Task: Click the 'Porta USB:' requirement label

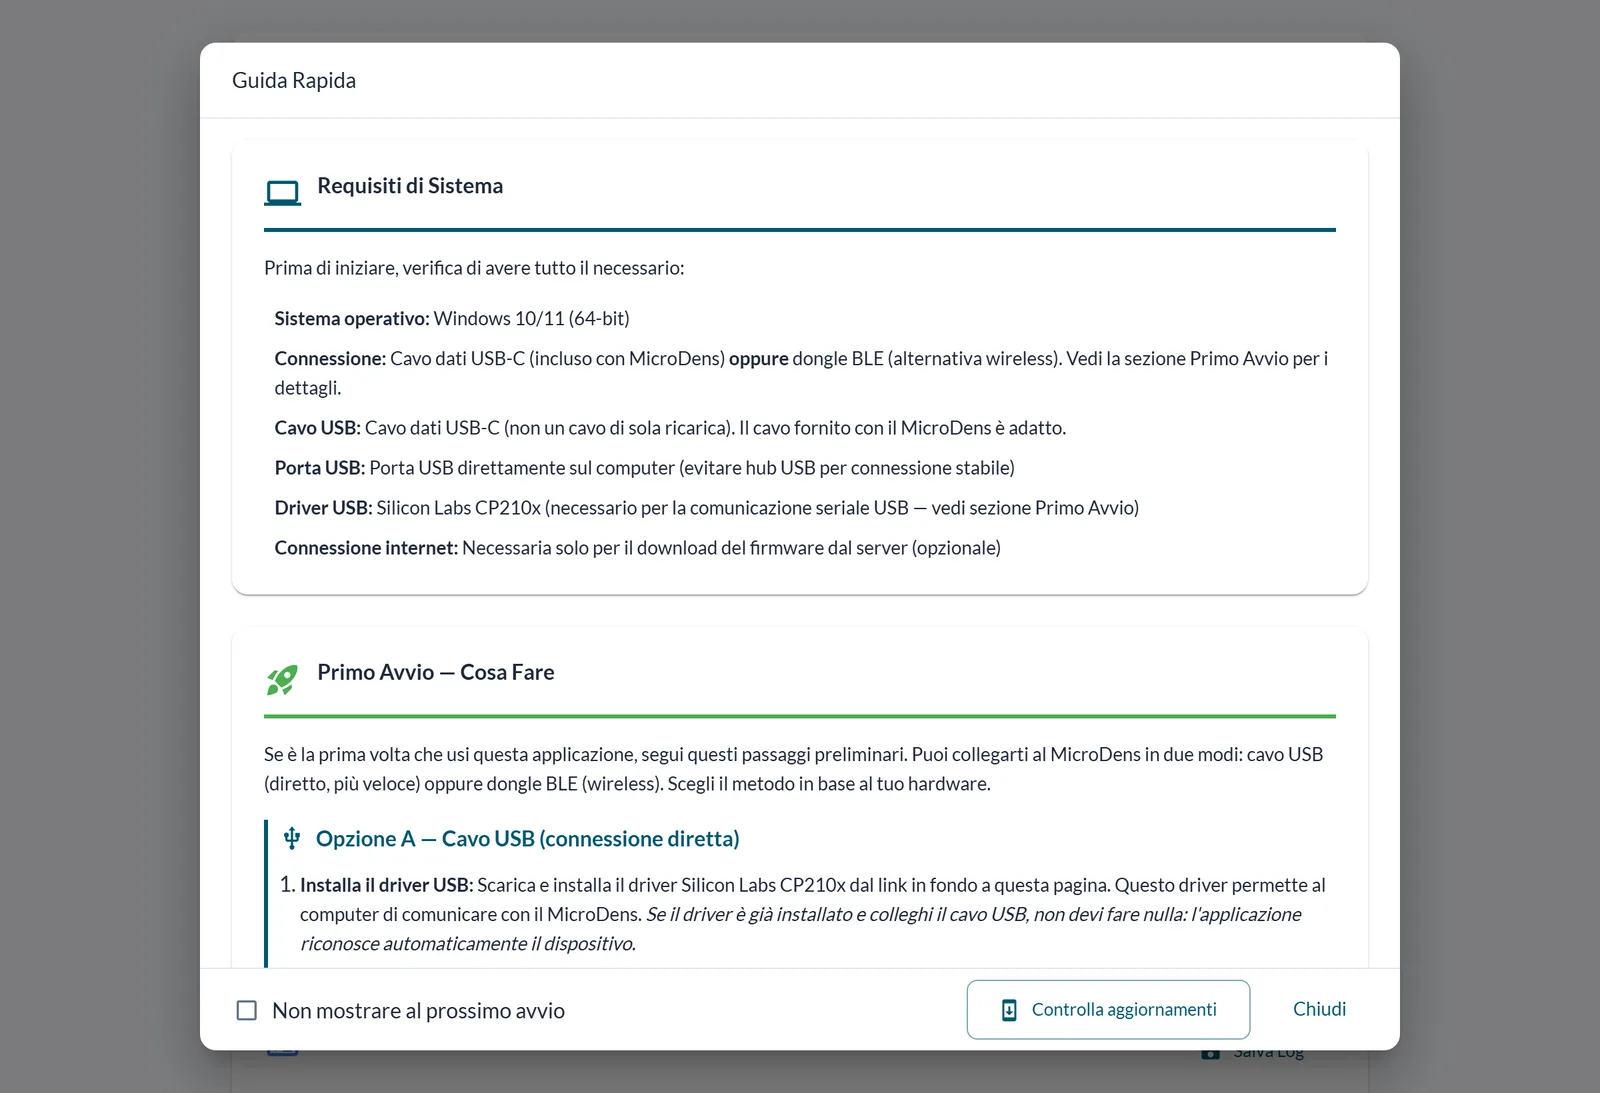Action: [x=320, y=468]
